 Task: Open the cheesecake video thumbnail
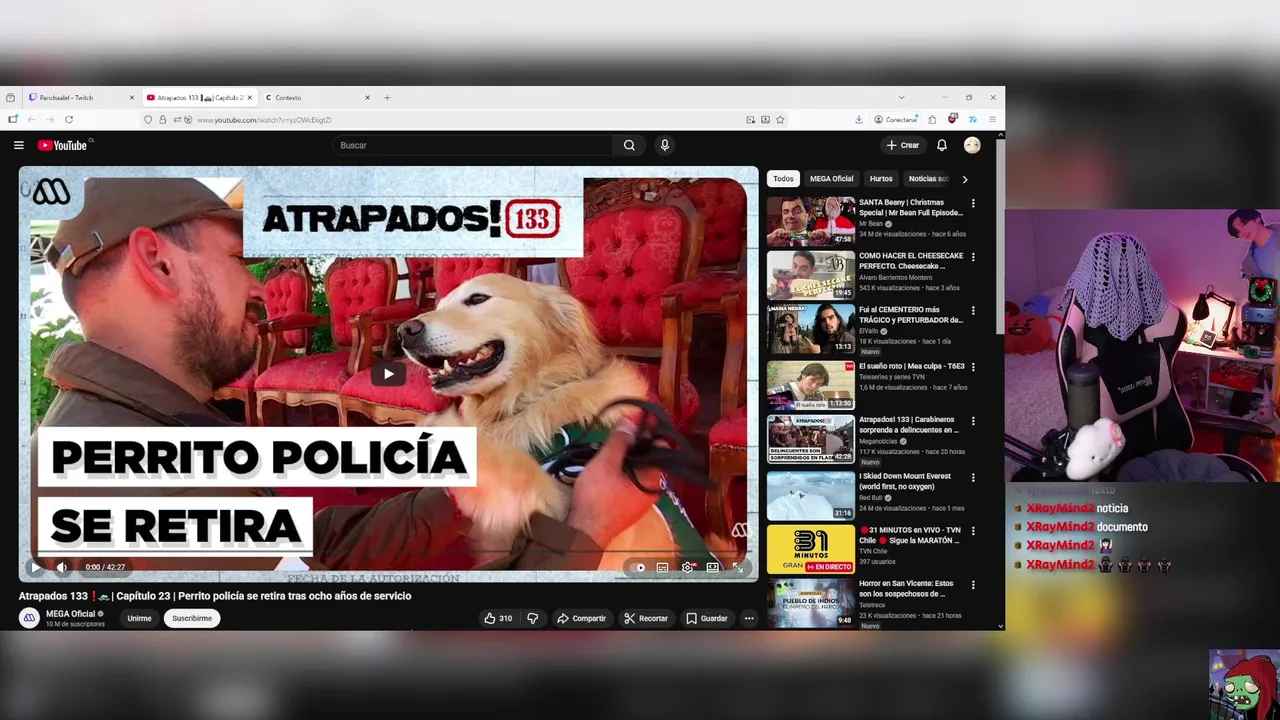811,276
